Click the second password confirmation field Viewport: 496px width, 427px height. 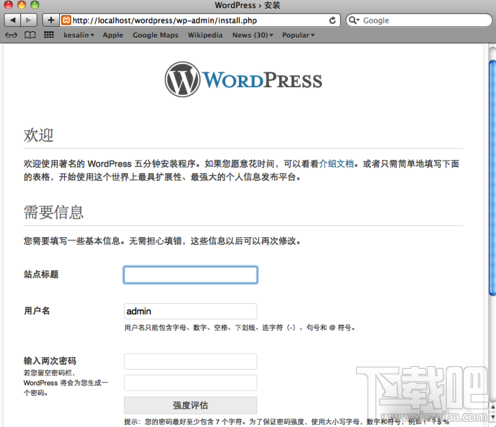point(190,383)
